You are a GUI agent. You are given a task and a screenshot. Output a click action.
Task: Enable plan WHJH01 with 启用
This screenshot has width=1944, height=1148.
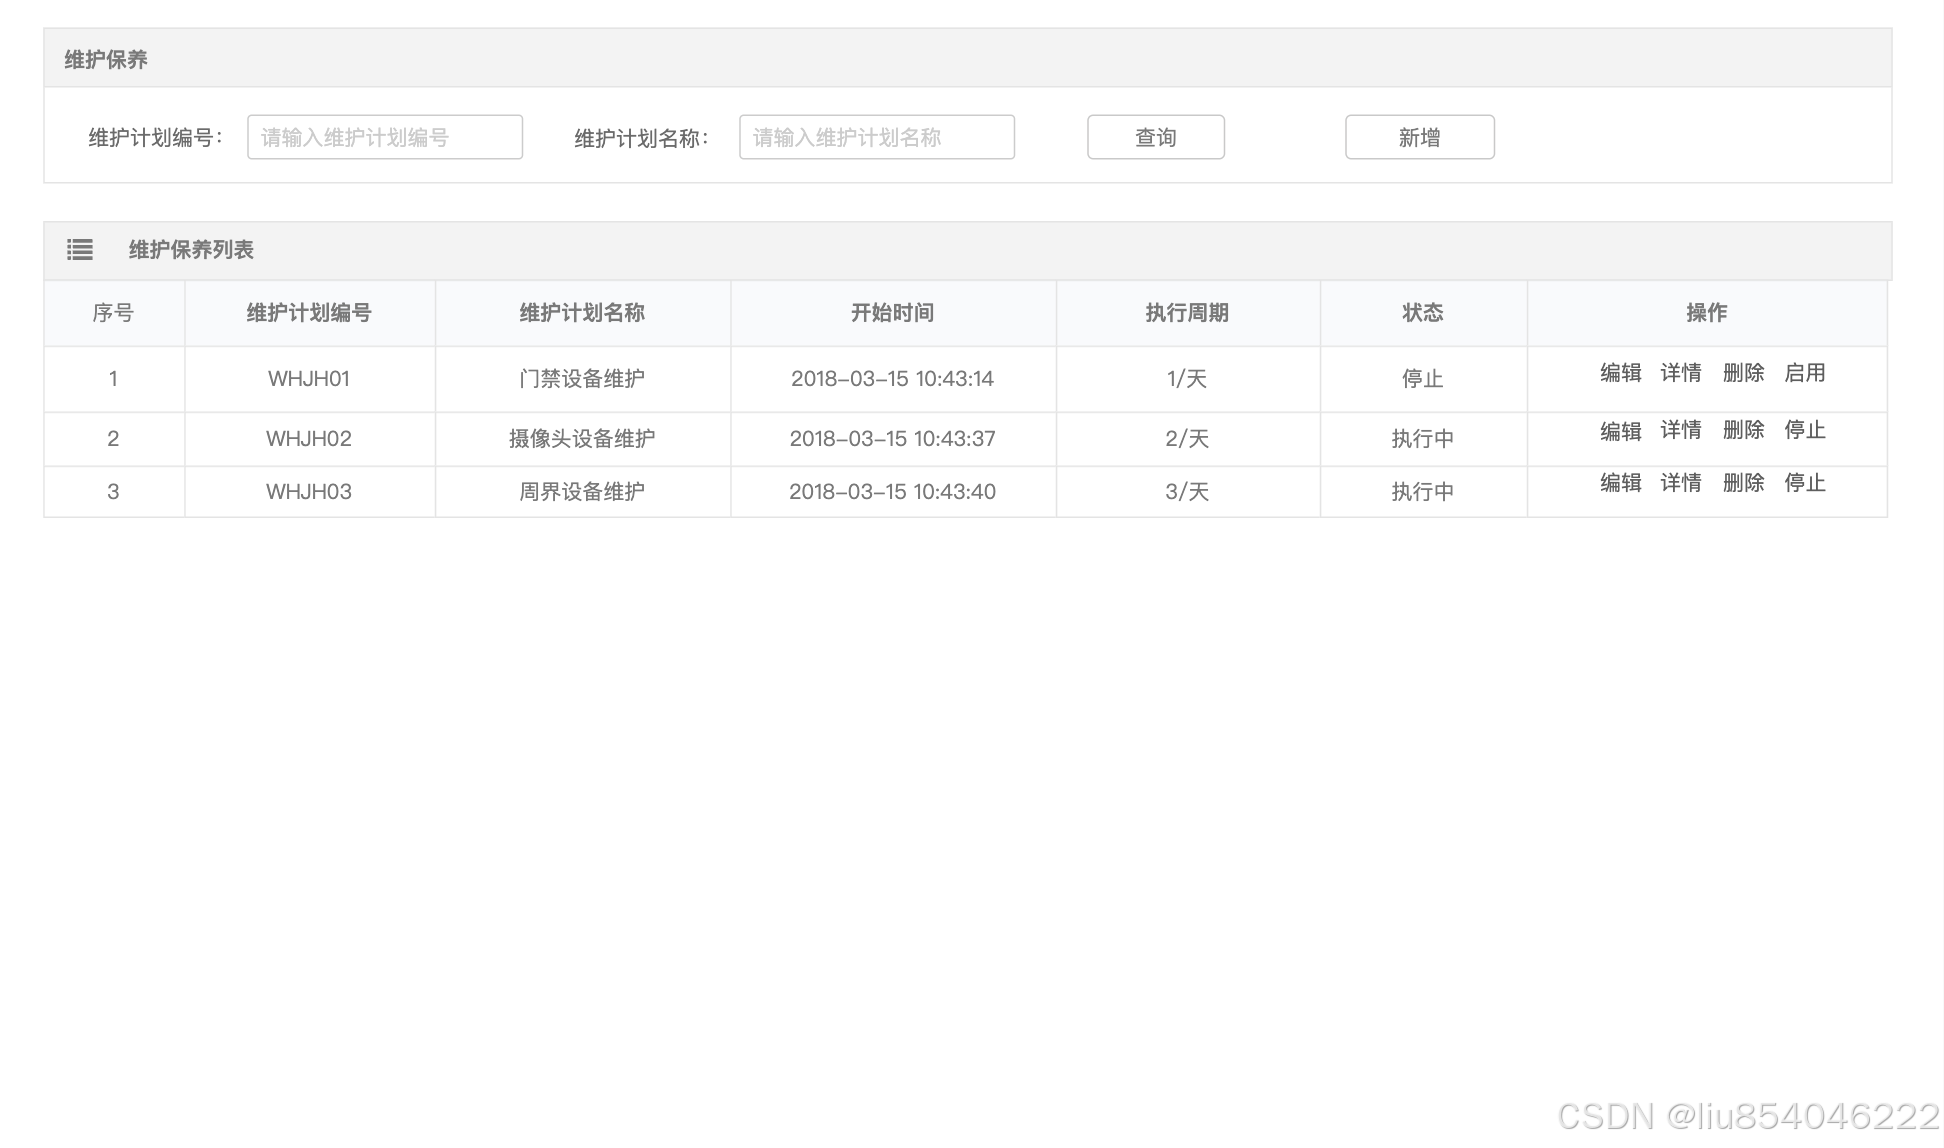(x=1805, y=373)
